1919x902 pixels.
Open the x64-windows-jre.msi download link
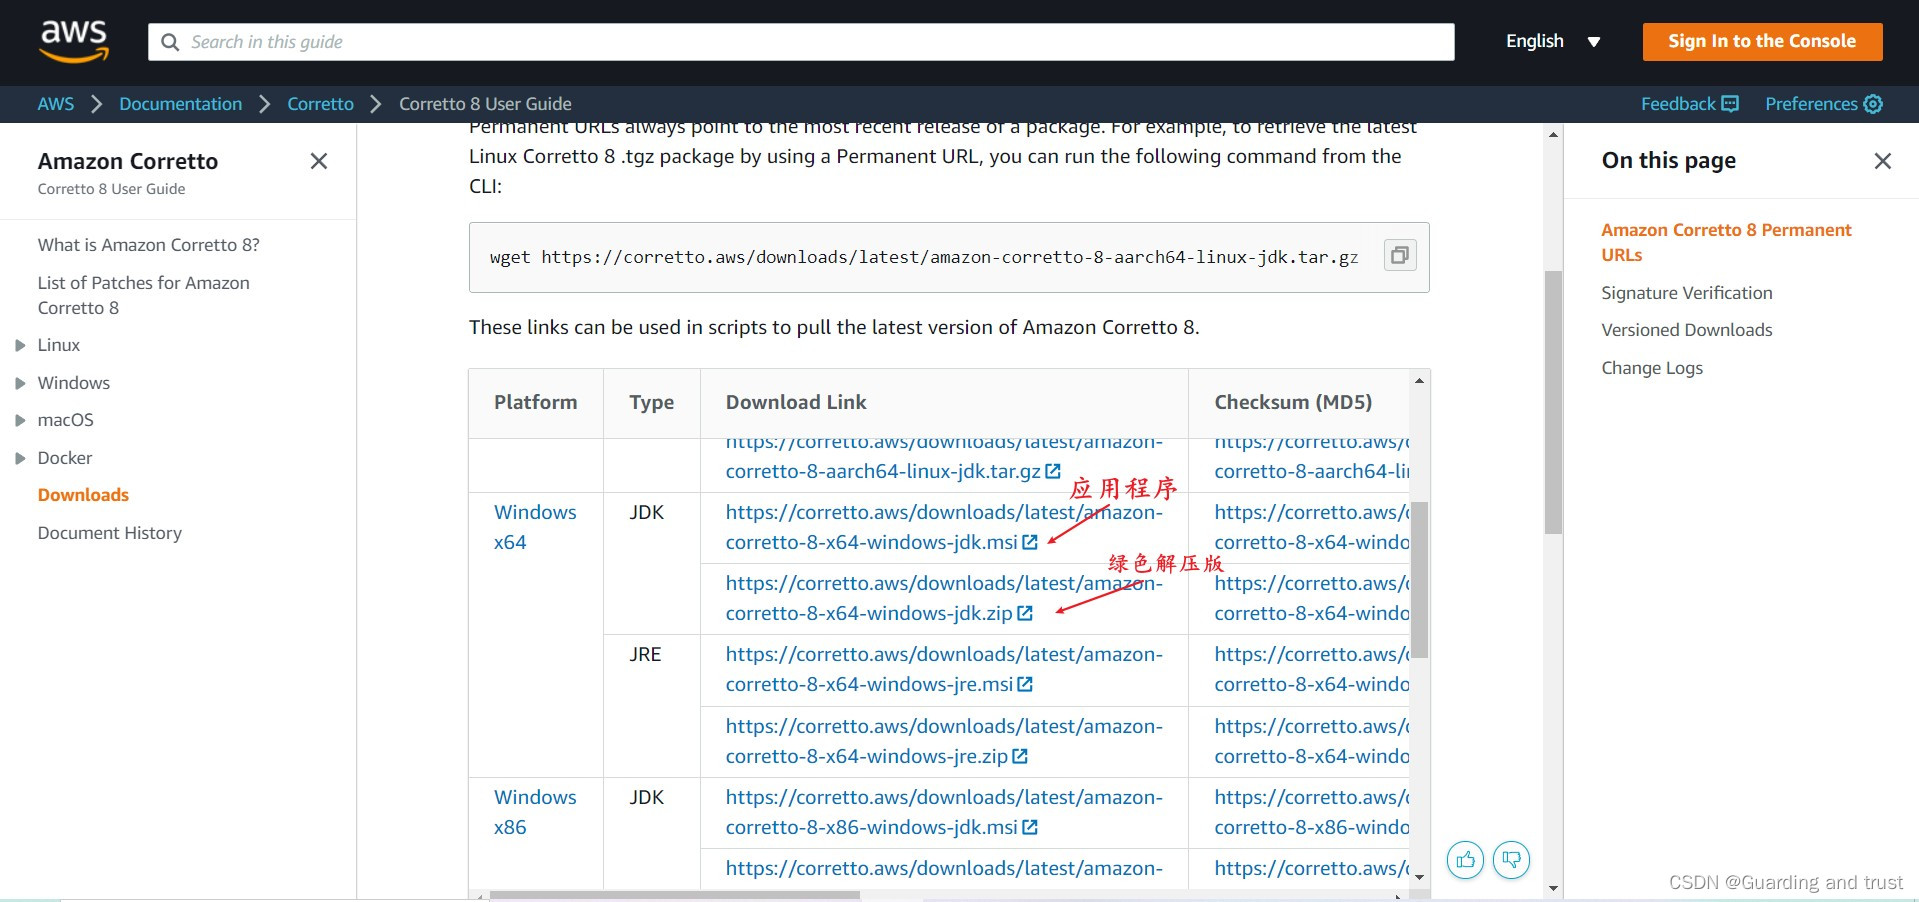click(943, 669)
